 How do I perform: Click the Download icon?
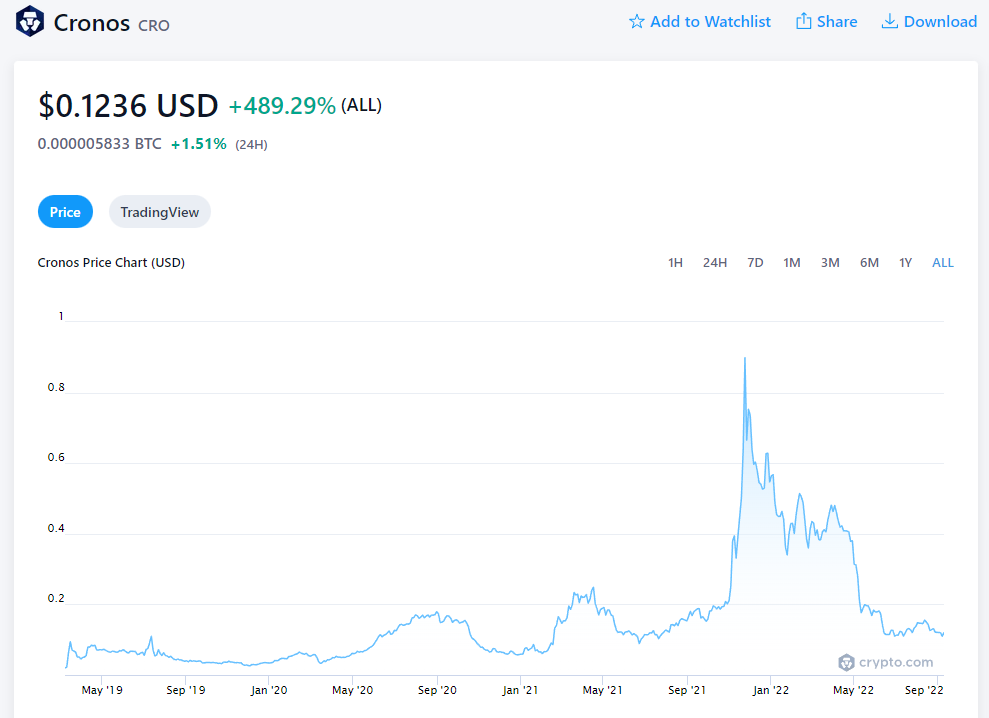tap(889, 22)
